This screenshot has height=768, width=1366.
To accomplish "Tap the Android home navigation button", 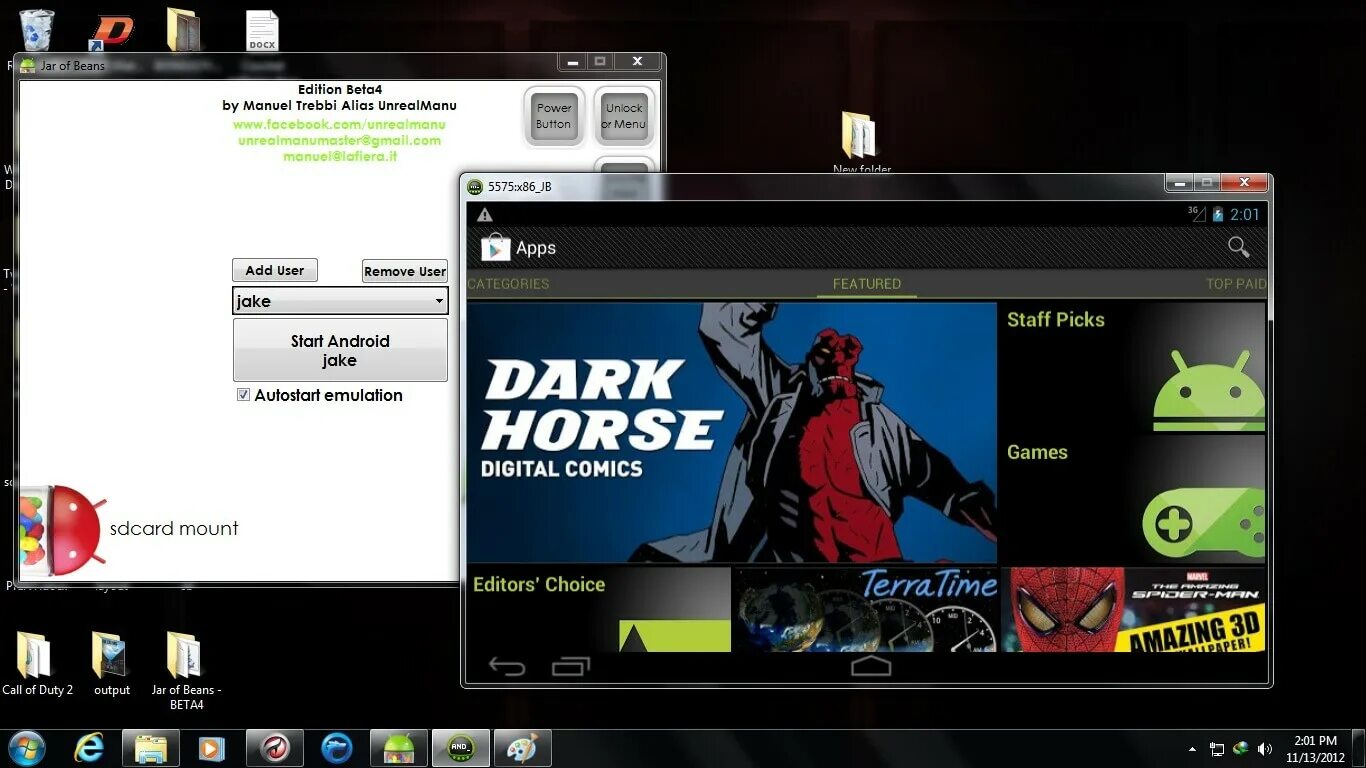I will [x=871, y=666].
